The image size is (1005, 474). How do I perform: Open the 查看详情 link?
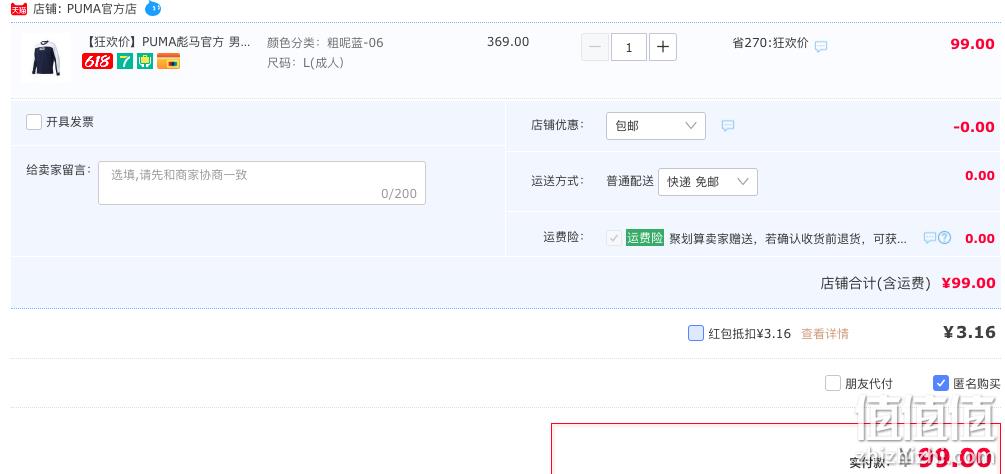(x=825, y=334)
